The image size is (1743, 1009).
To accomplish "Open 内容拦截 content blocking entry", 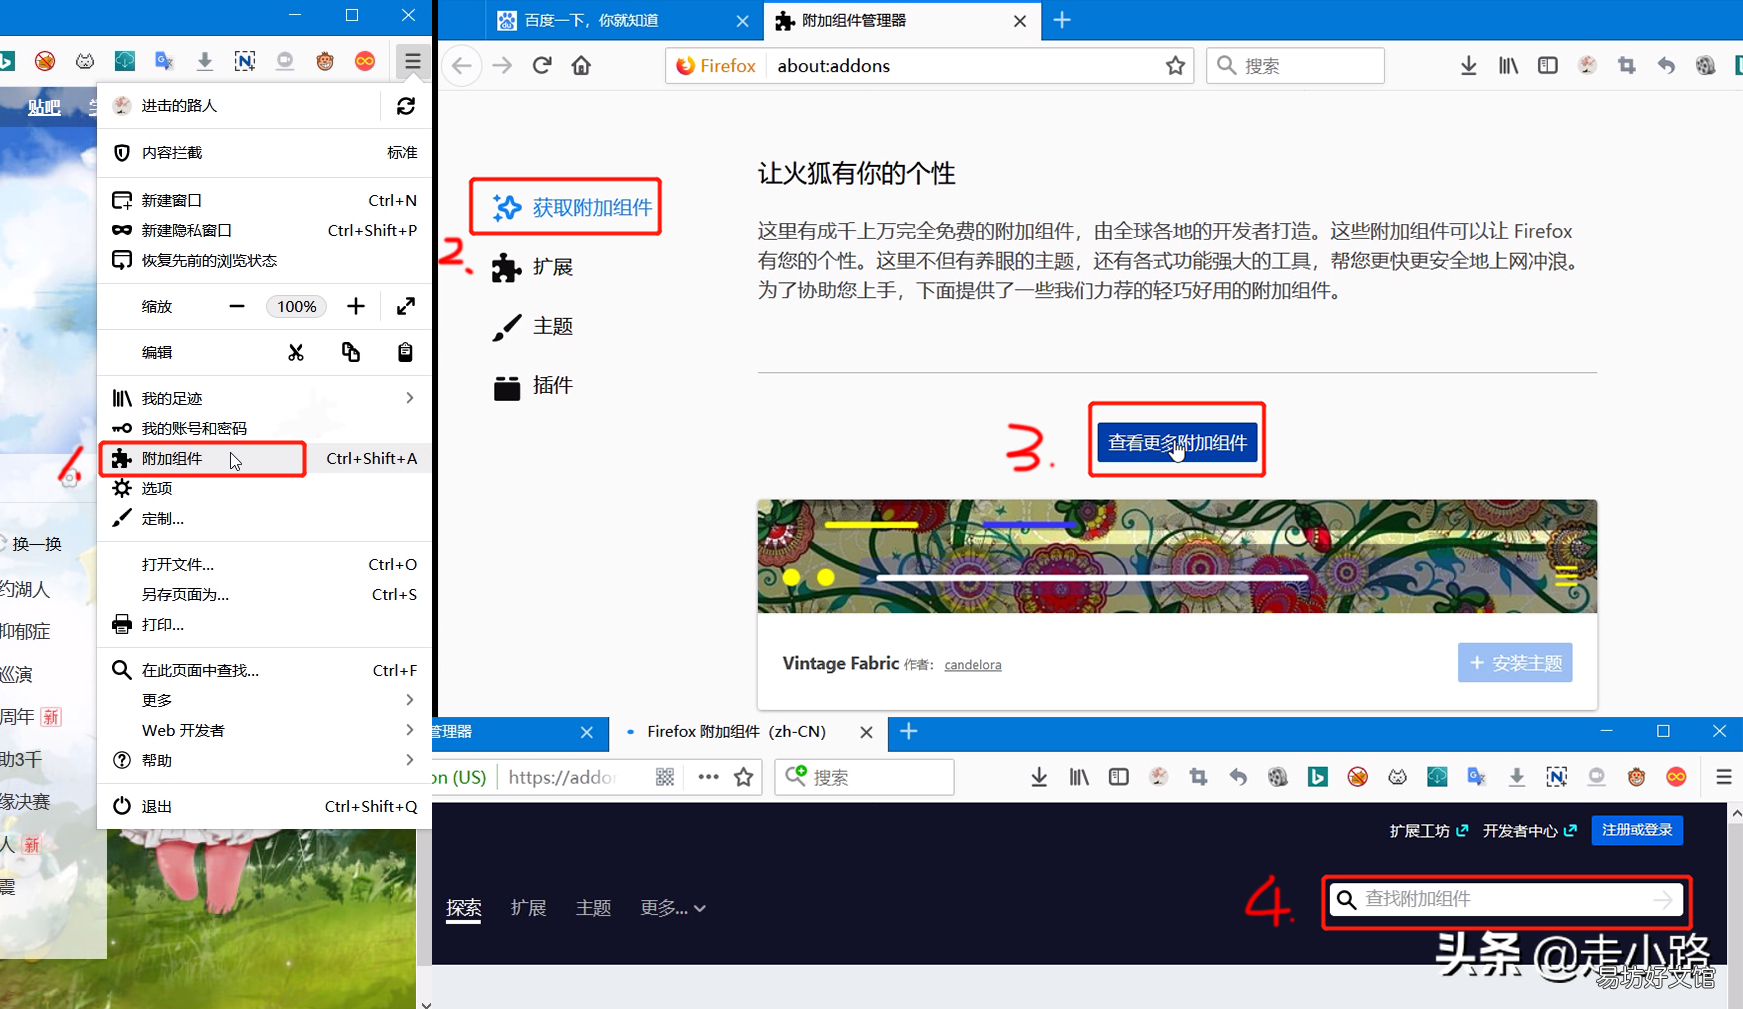I will pyautogui.click(x=265, y=152).
